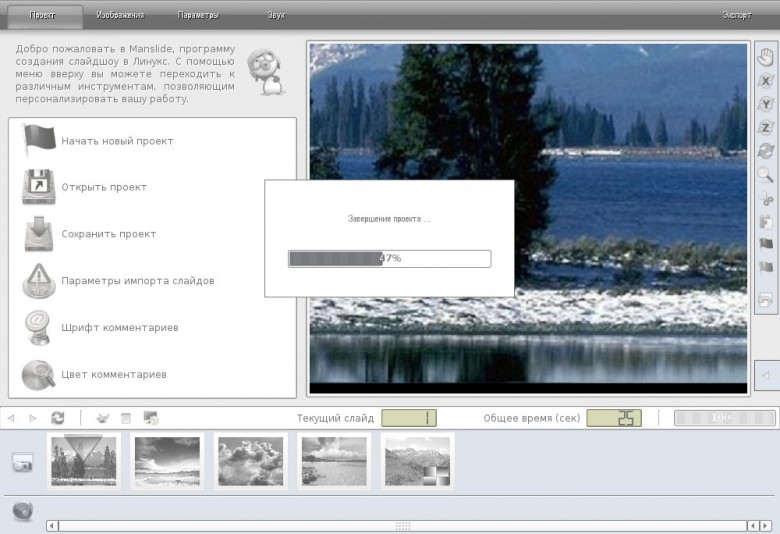Select the hand pan tool

pos(766,57)
